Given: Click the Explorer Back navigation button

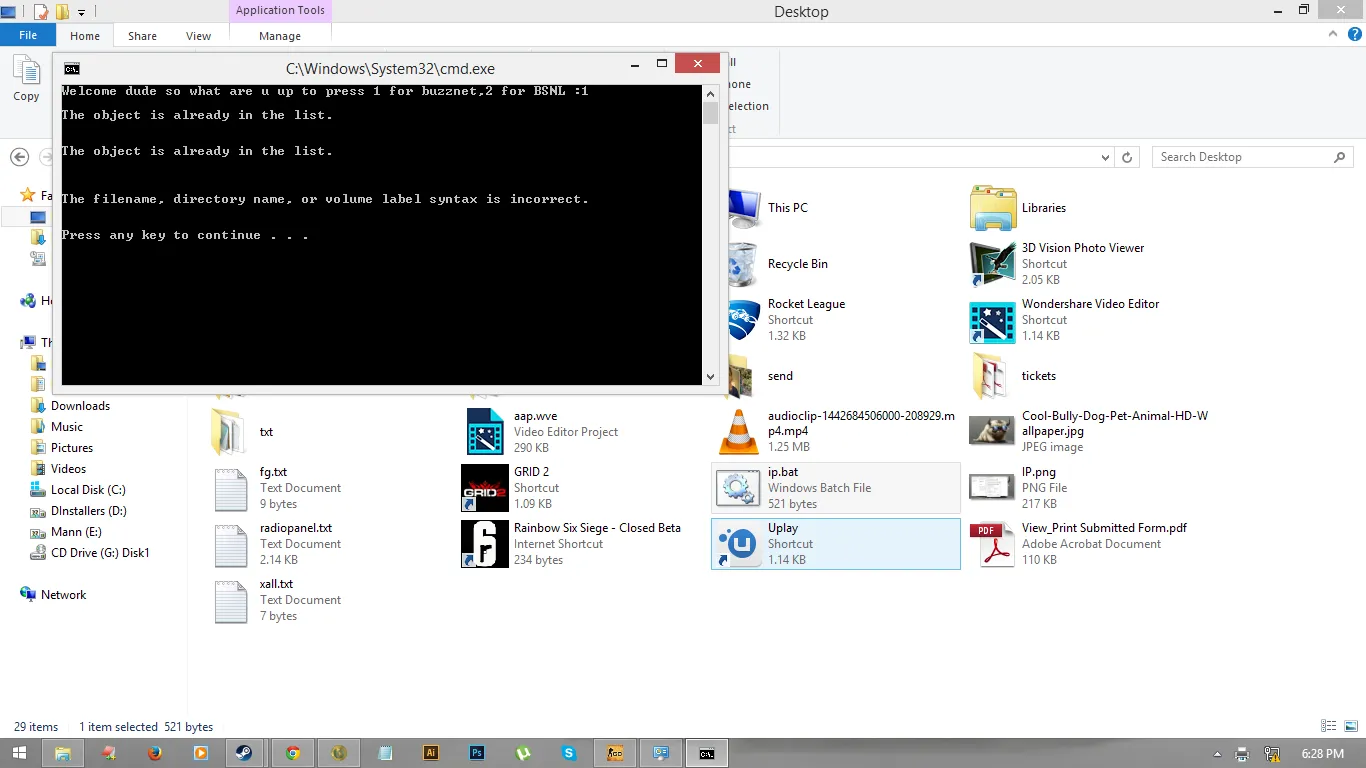Looking at the screenshot, I should (19, 157).
